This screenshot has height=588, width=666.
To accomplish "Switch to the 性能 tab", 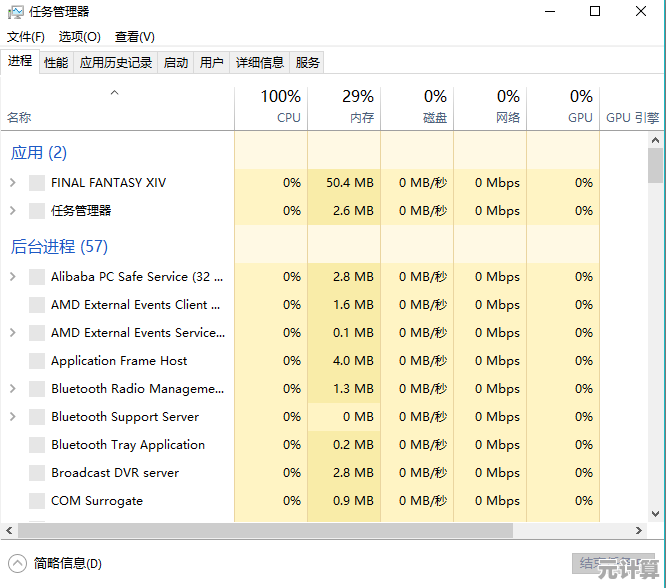I will tap(56, 62).
